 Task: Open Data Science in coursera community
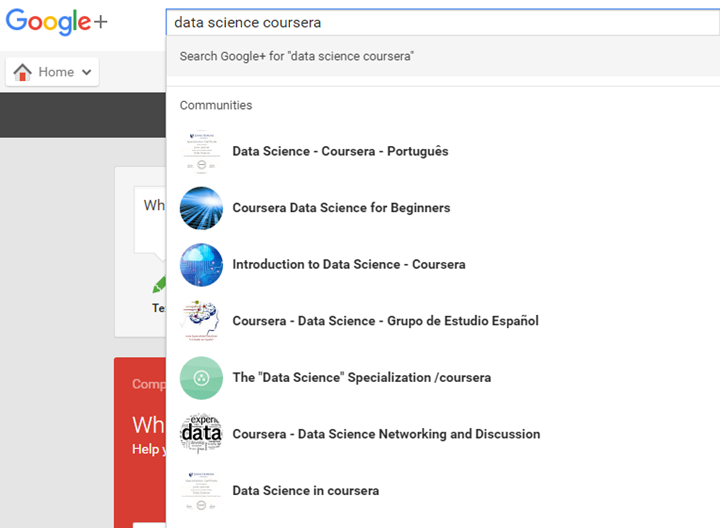pos(305,490)
